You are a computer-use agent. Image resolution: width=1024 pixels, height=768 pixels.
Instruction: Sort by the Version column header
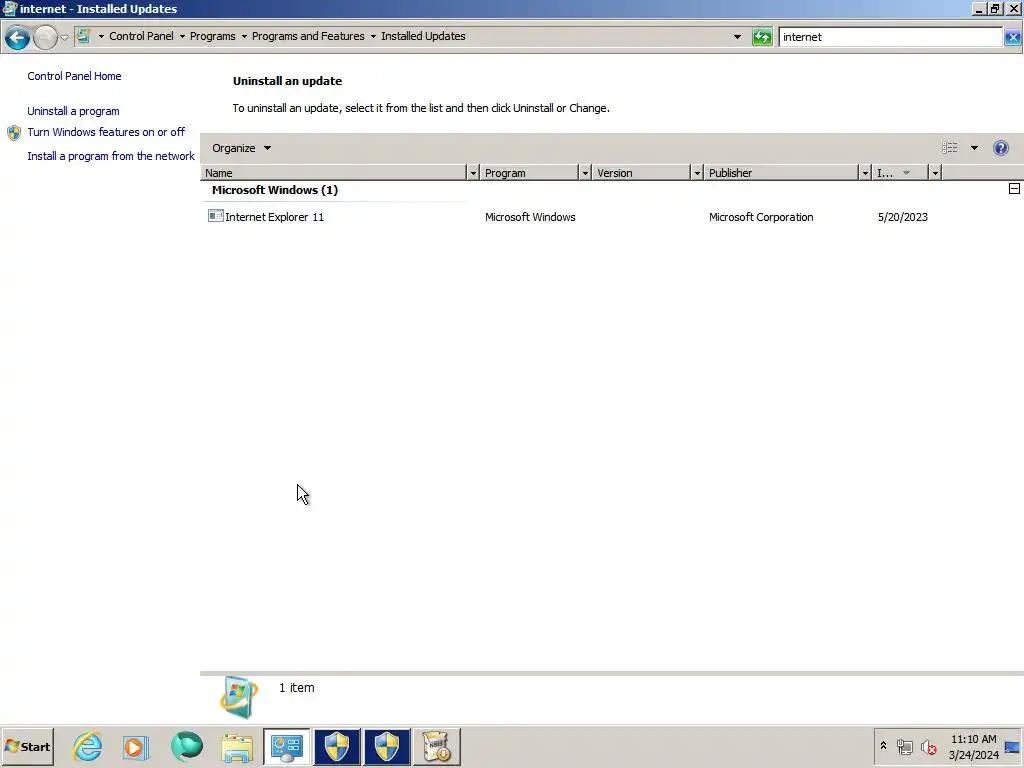click(x=642, y=173)
